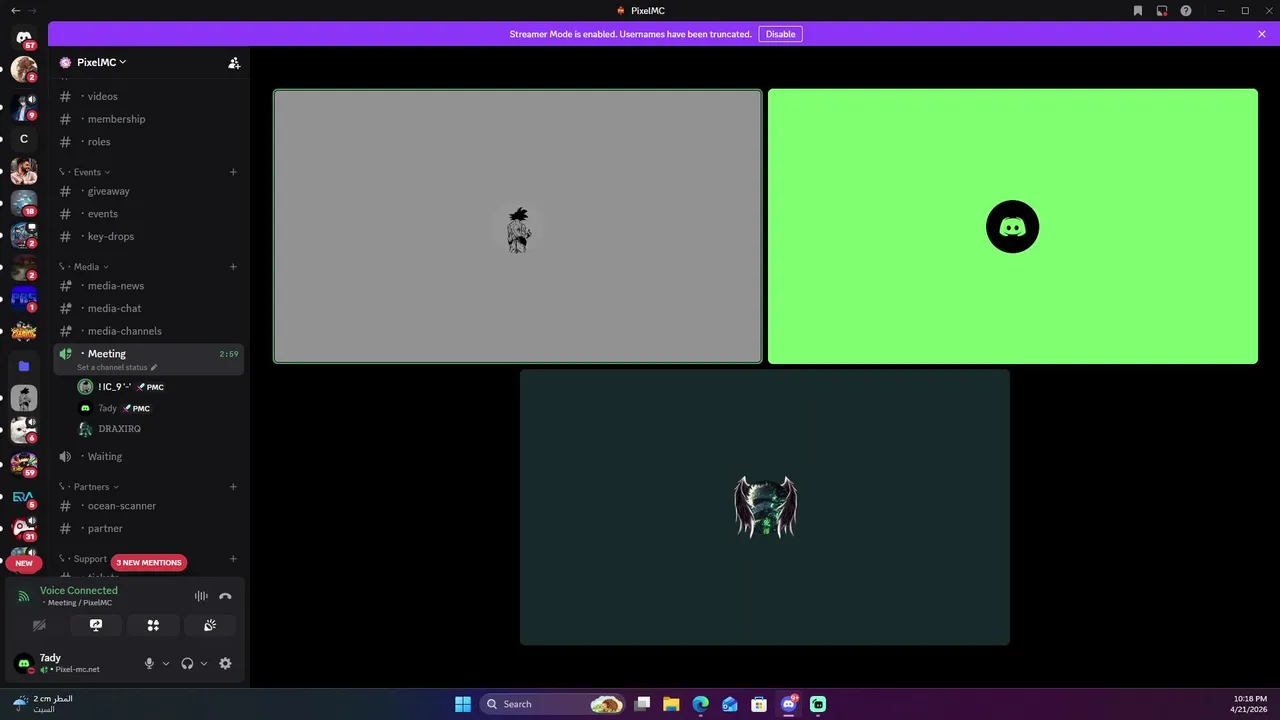Jump to 3 New Mentions
The height and width of the screenshot is (720, 1280).
point(149,562)
